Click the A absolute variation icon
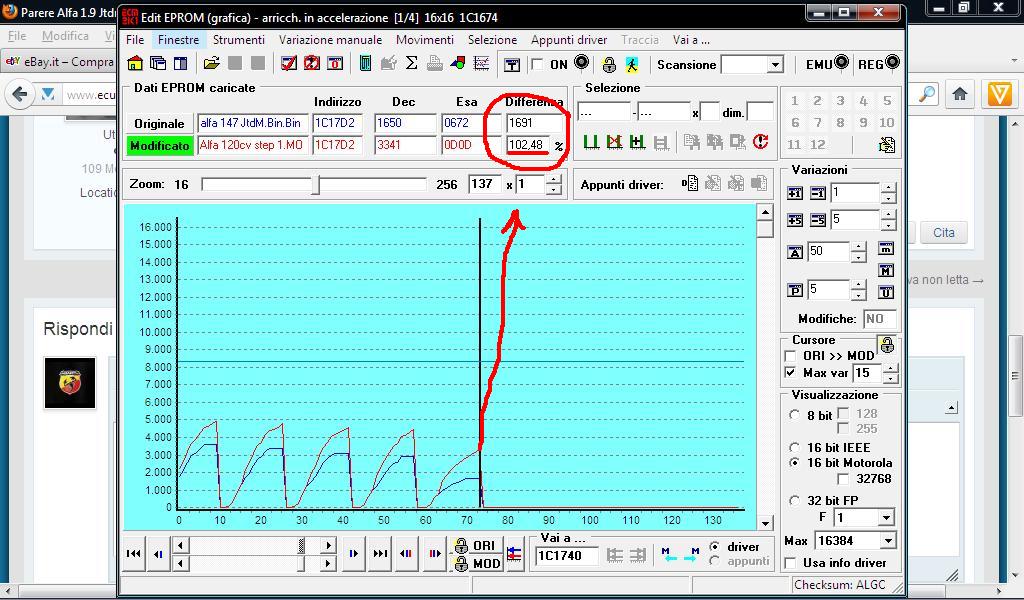The height and width of the screenshot is (600, 1024). (795, 252)
